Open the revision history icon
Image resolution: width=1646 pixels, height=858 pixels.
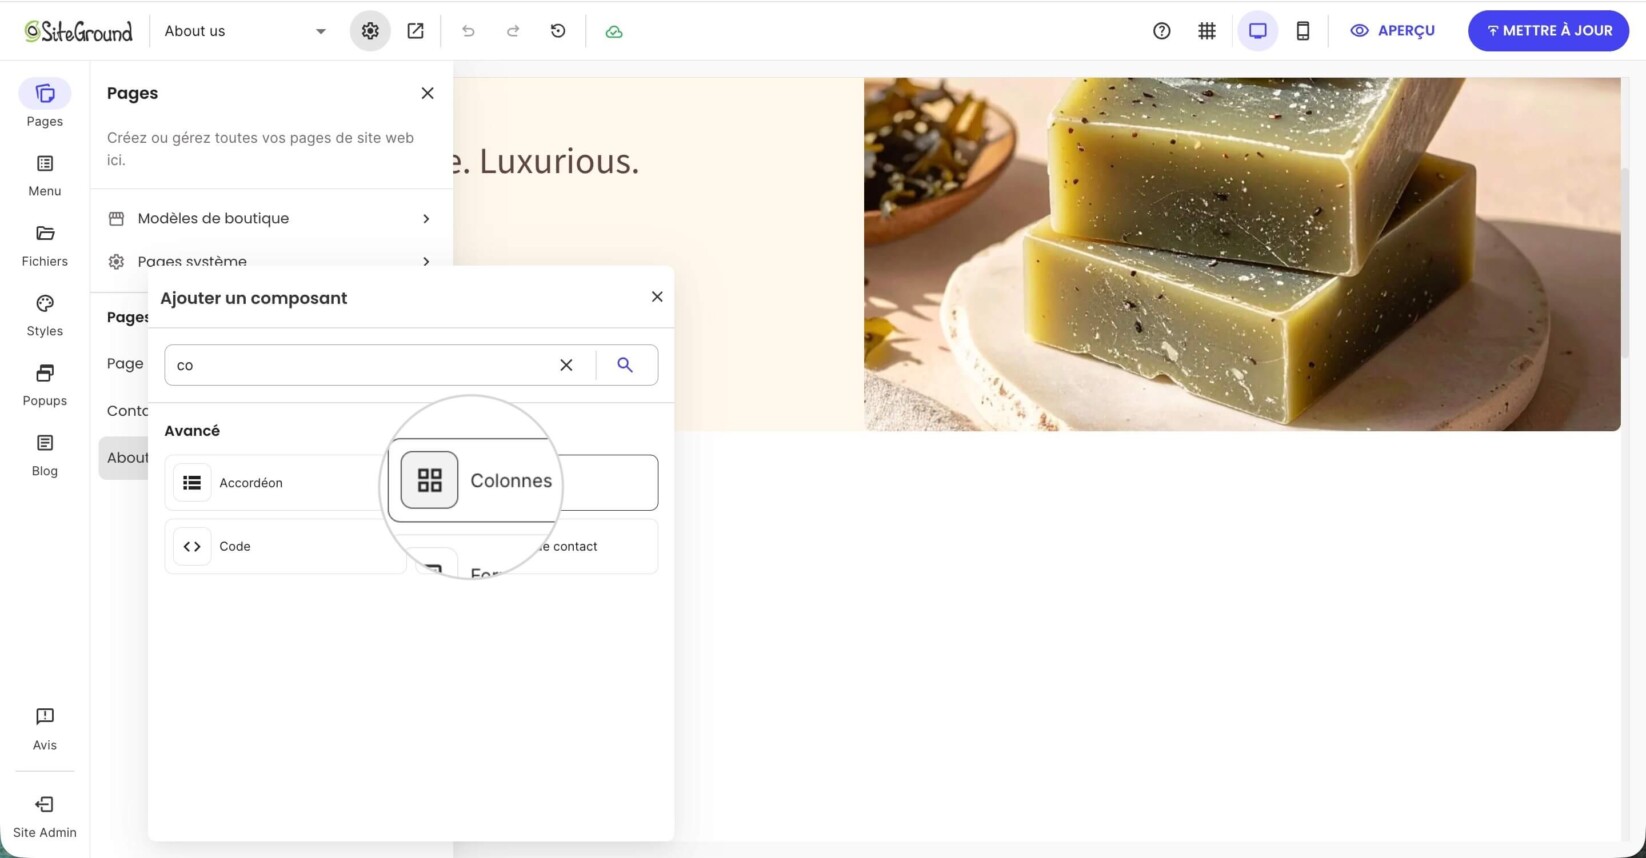(558, 31)
